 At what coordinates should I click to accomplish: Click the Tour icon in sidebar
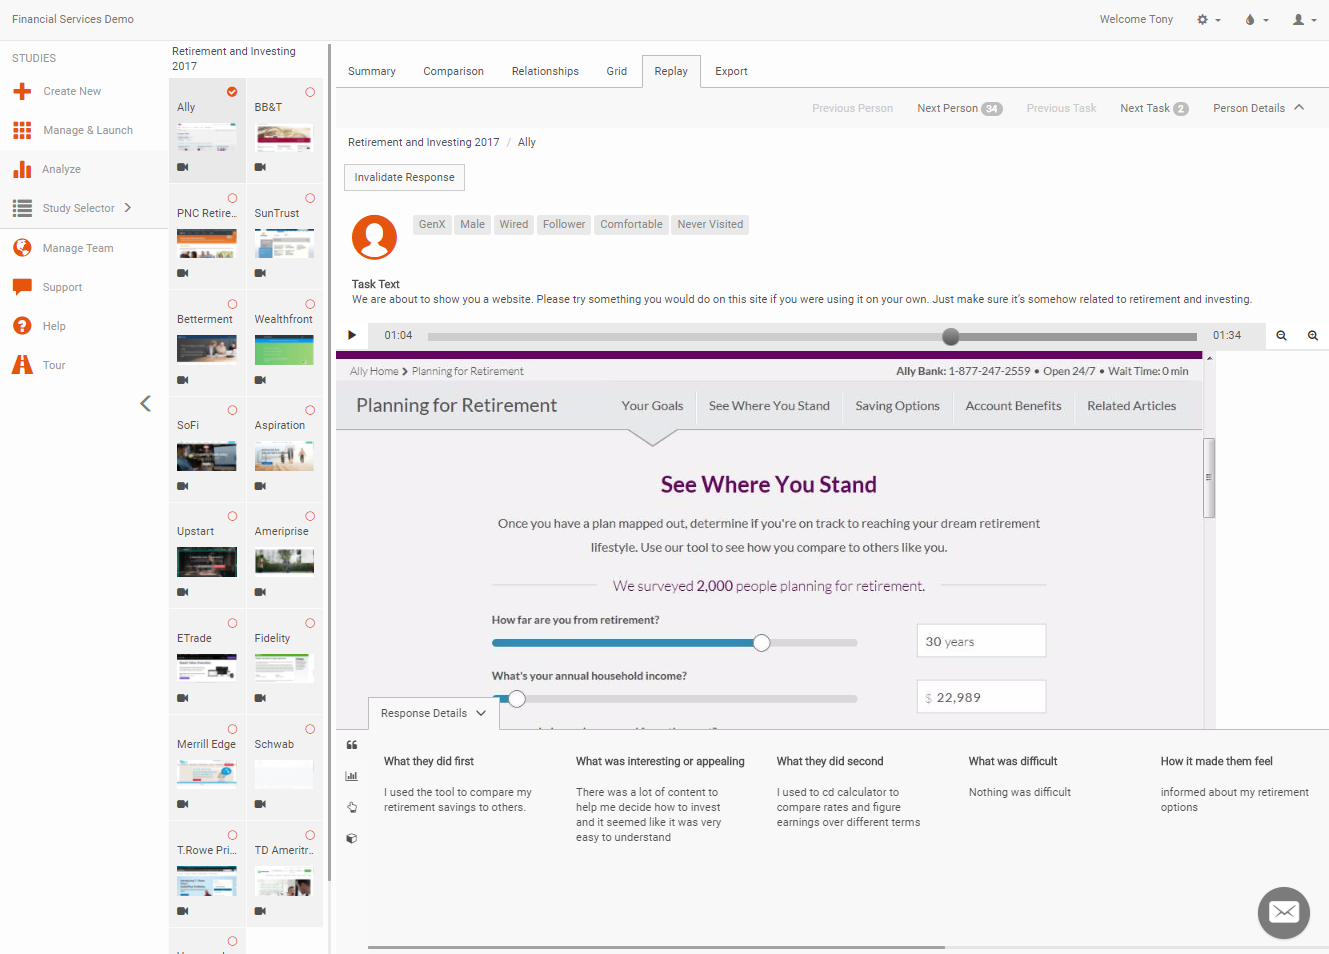(22, 365)
